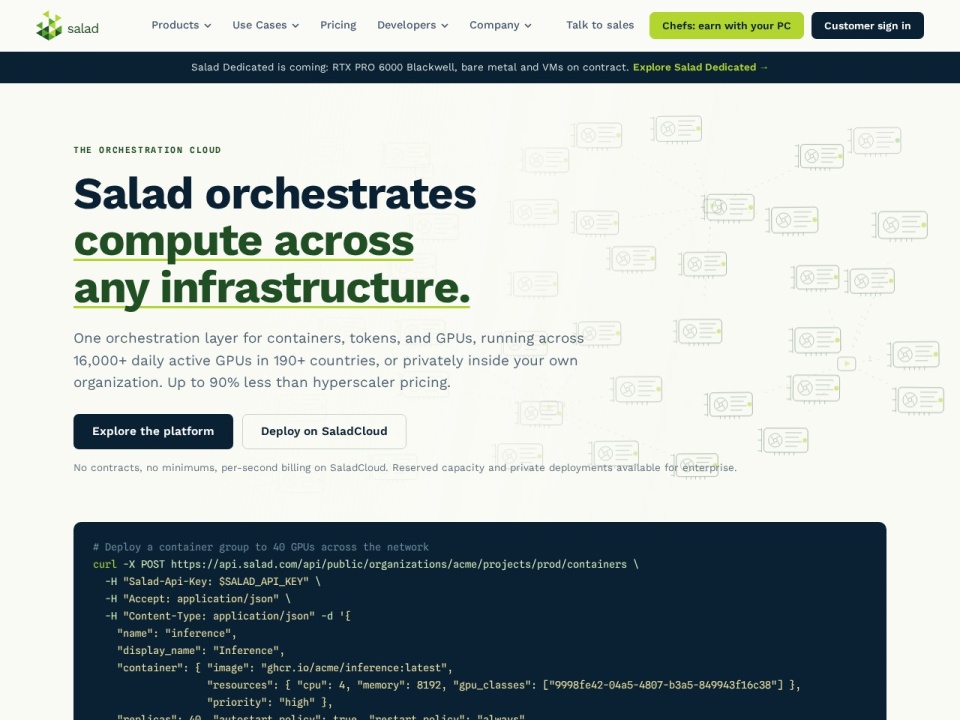960x720 pixels.
Task: Click the "name": "inference" line
Action: 177,634
